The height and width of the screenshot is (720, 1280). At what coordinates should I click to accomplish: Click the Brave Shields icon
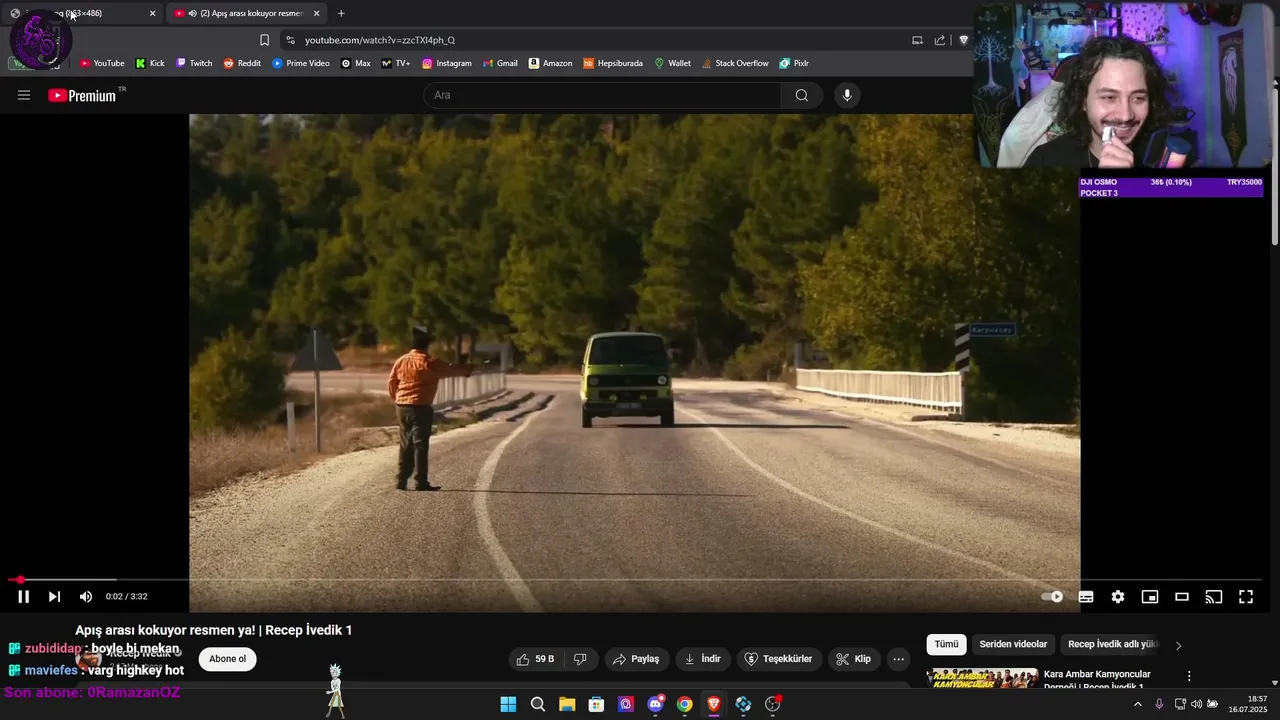pos(963,40)
